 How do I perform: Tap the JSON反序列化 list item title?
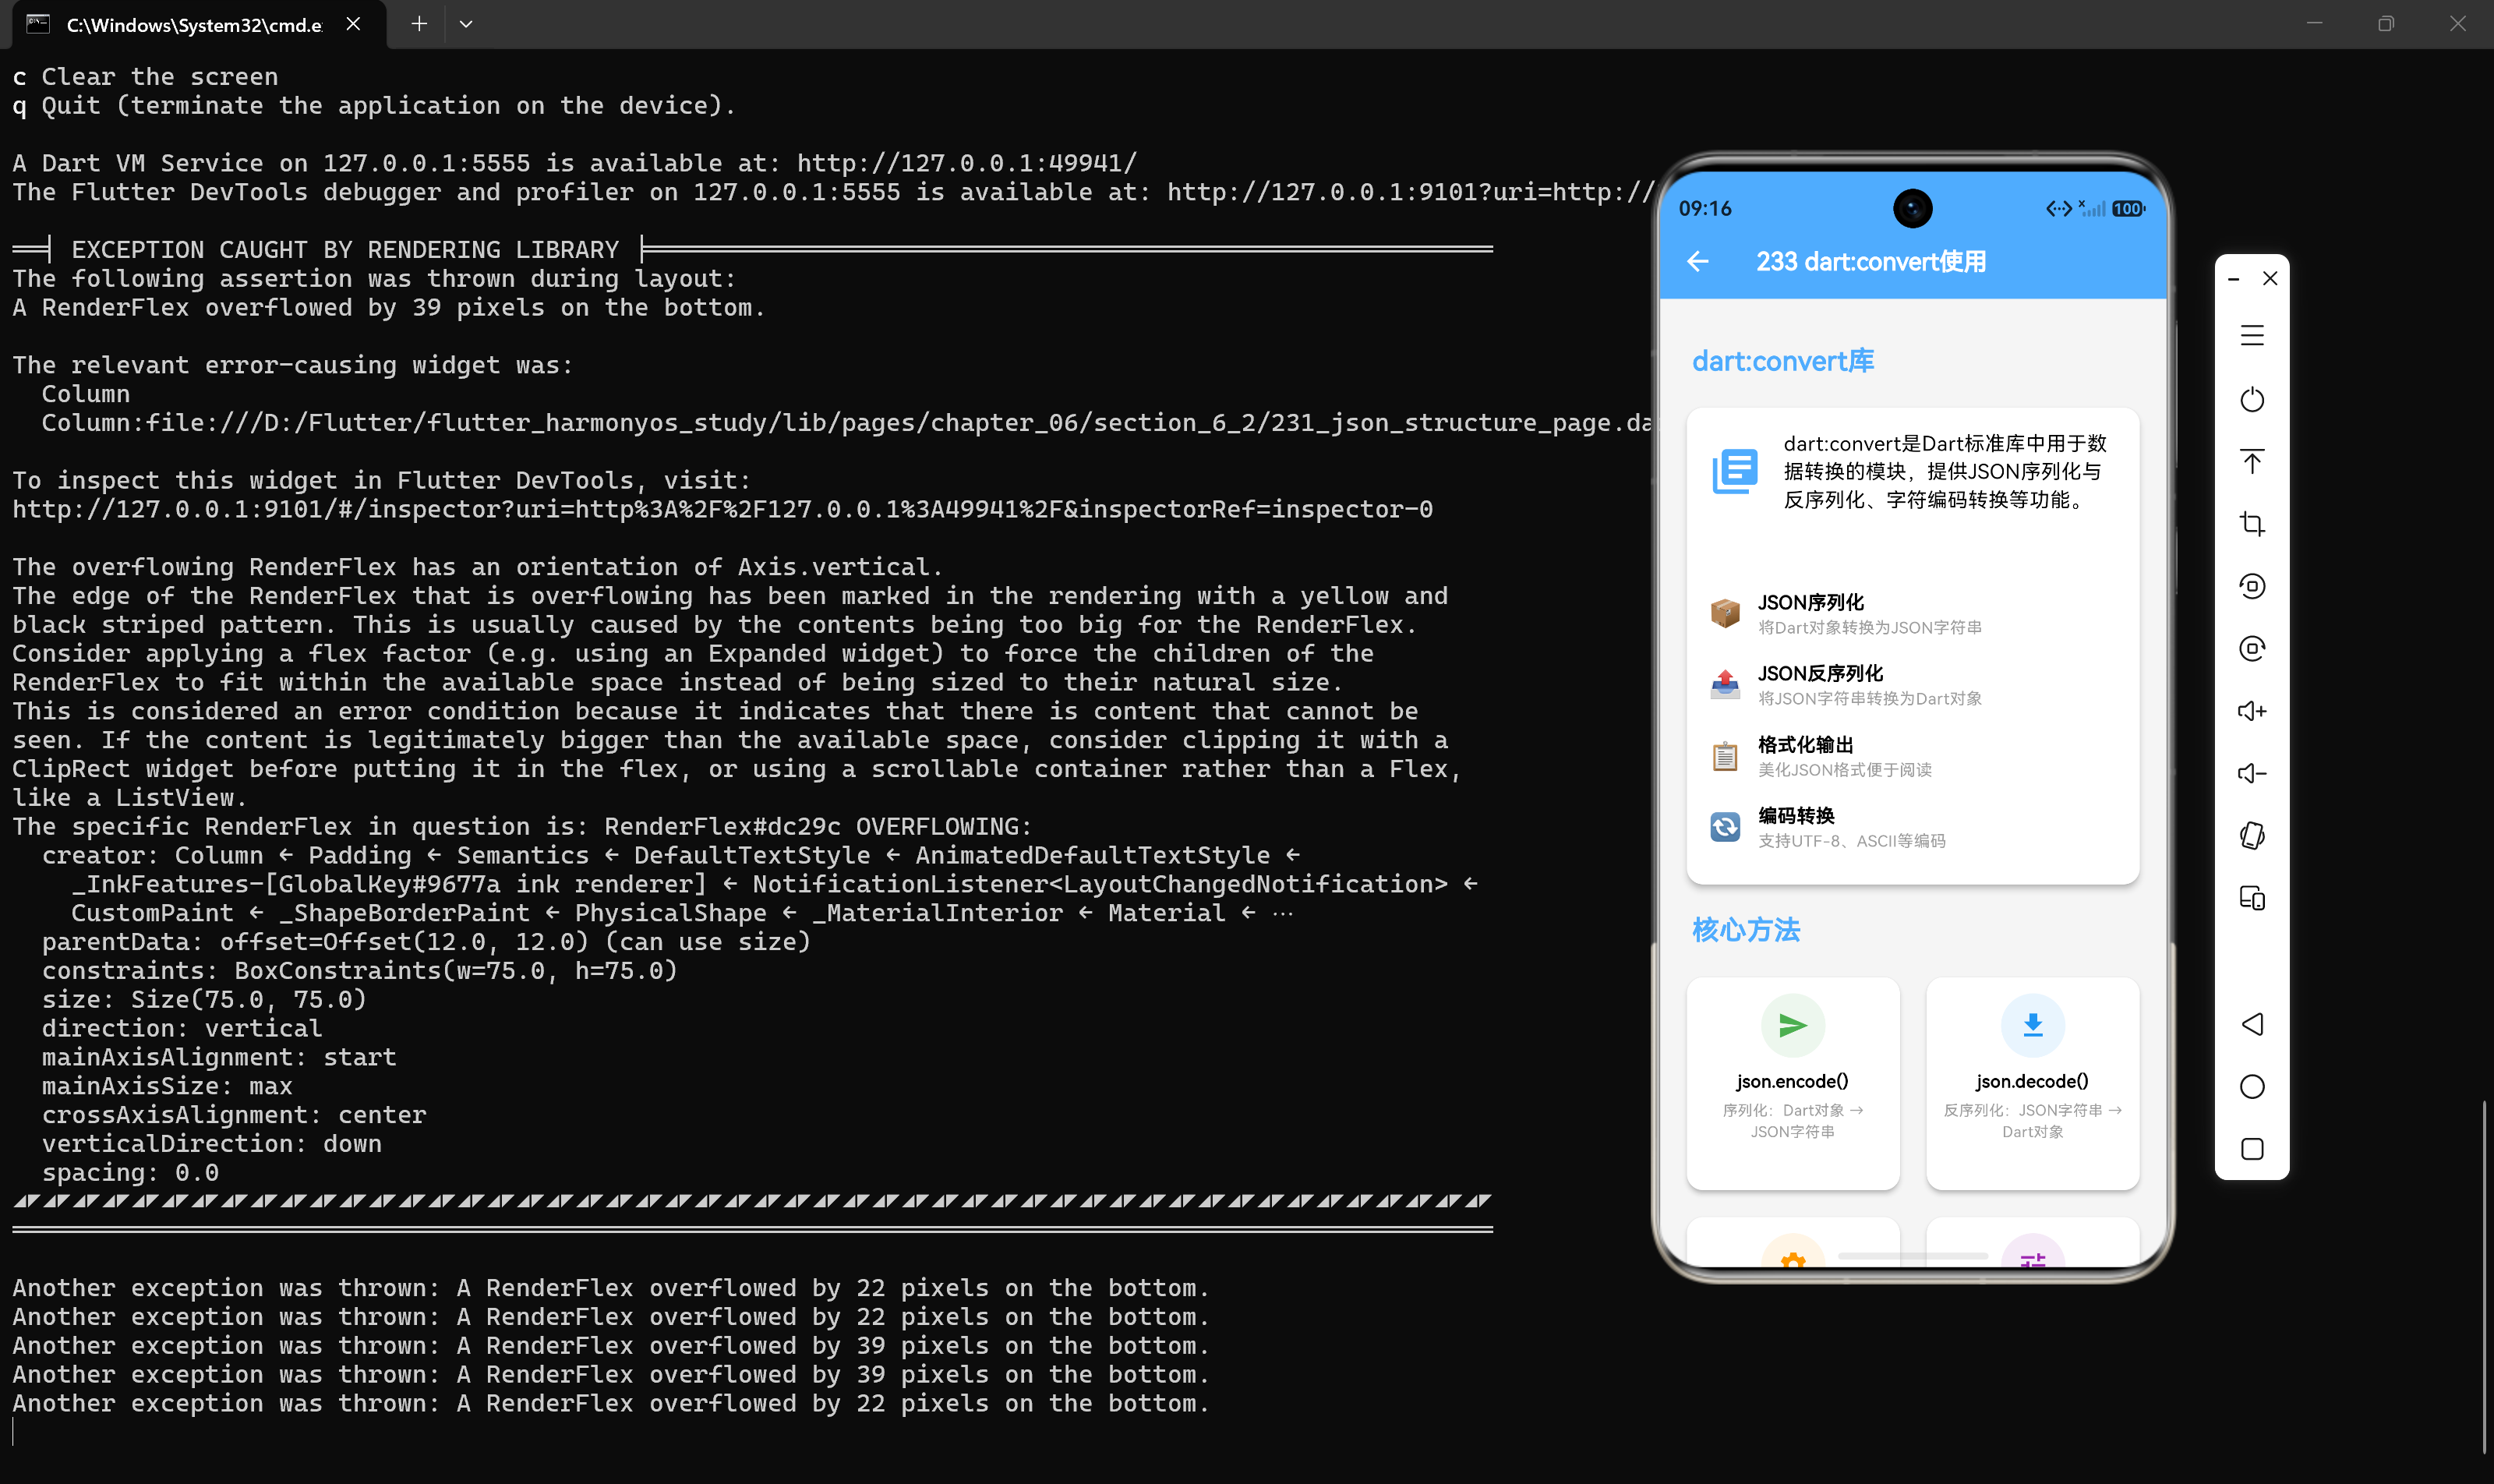coord(1820,673)
